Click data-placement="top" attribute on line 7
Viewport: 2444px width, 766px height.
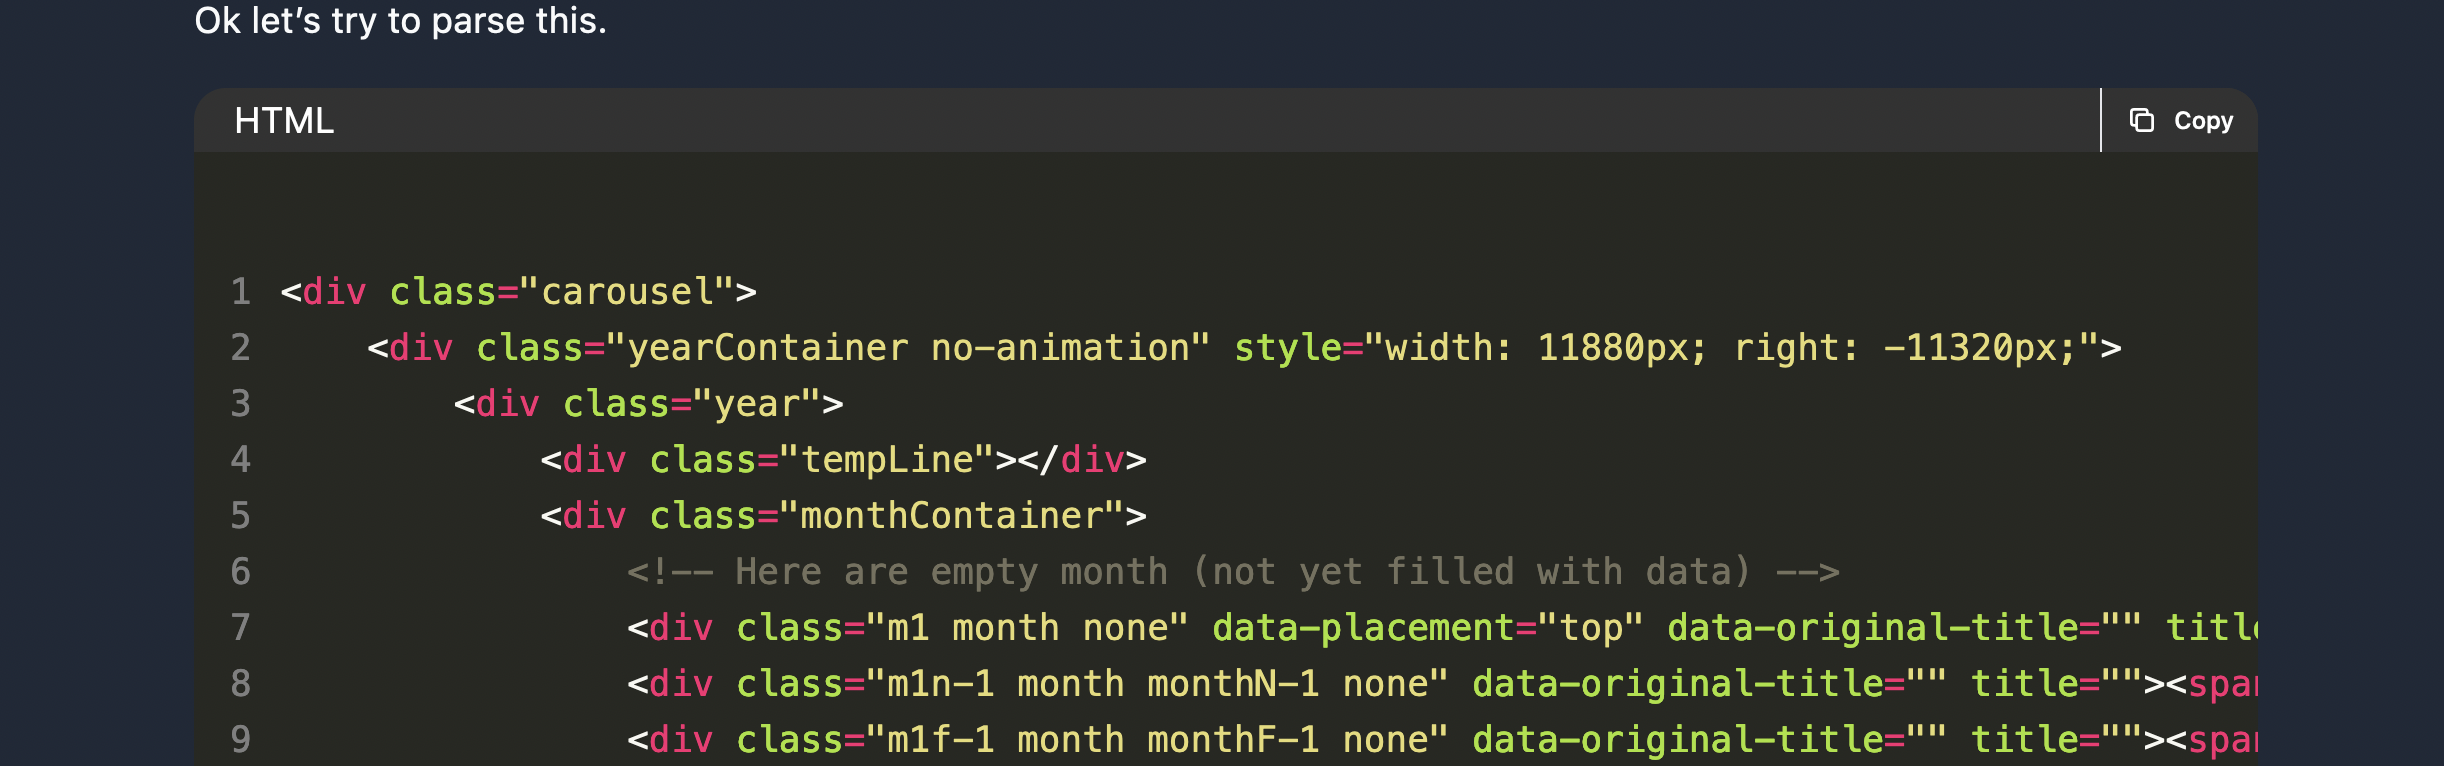tap(1428, 628)
